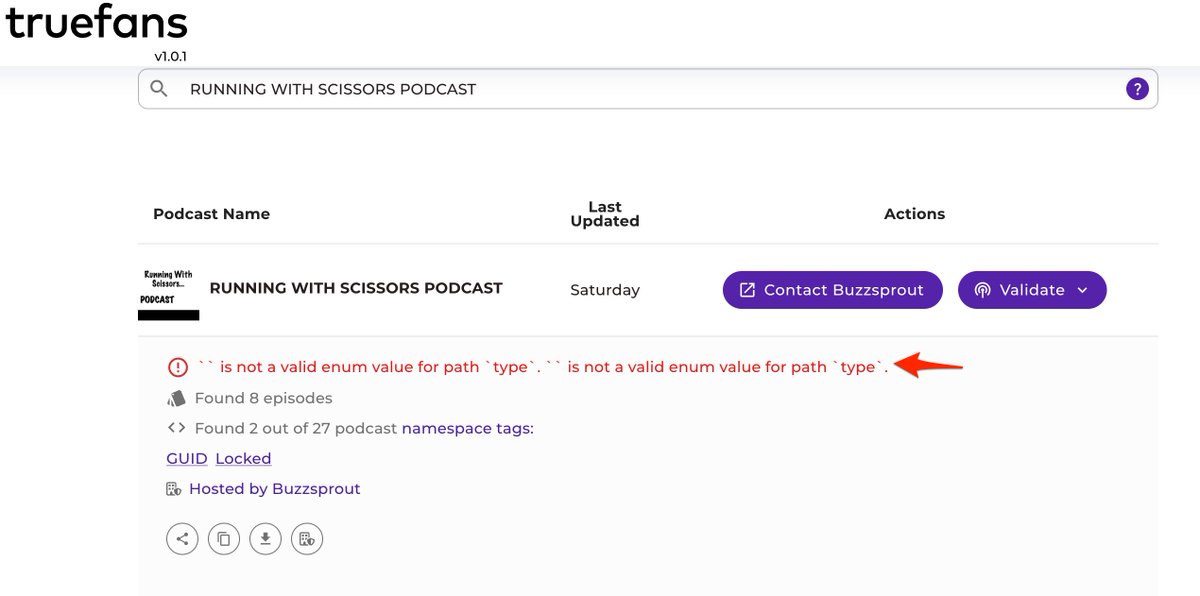Image resolution: width=1200 pixels, height=596 pixels.
Task: Click the hosting company icon button
Action: 307,539
